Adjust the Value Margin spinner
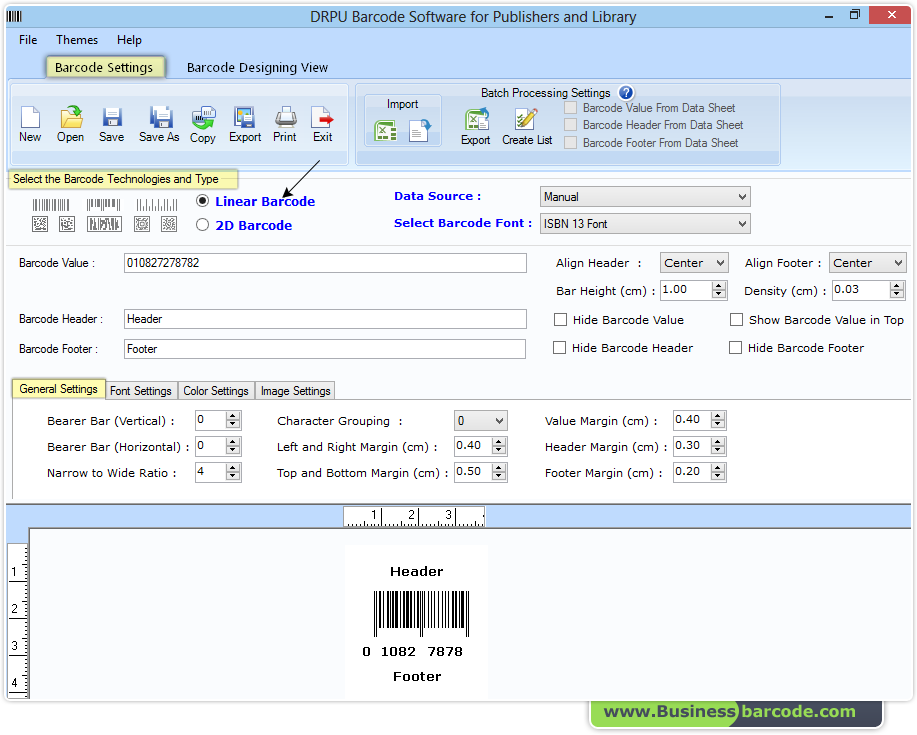 point(718,420)
